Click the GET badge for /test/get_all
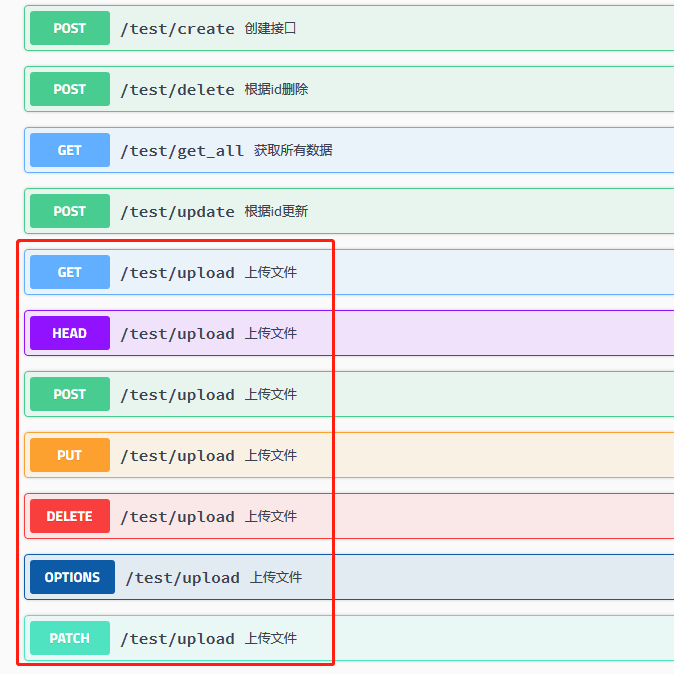 tap(69, 150)
